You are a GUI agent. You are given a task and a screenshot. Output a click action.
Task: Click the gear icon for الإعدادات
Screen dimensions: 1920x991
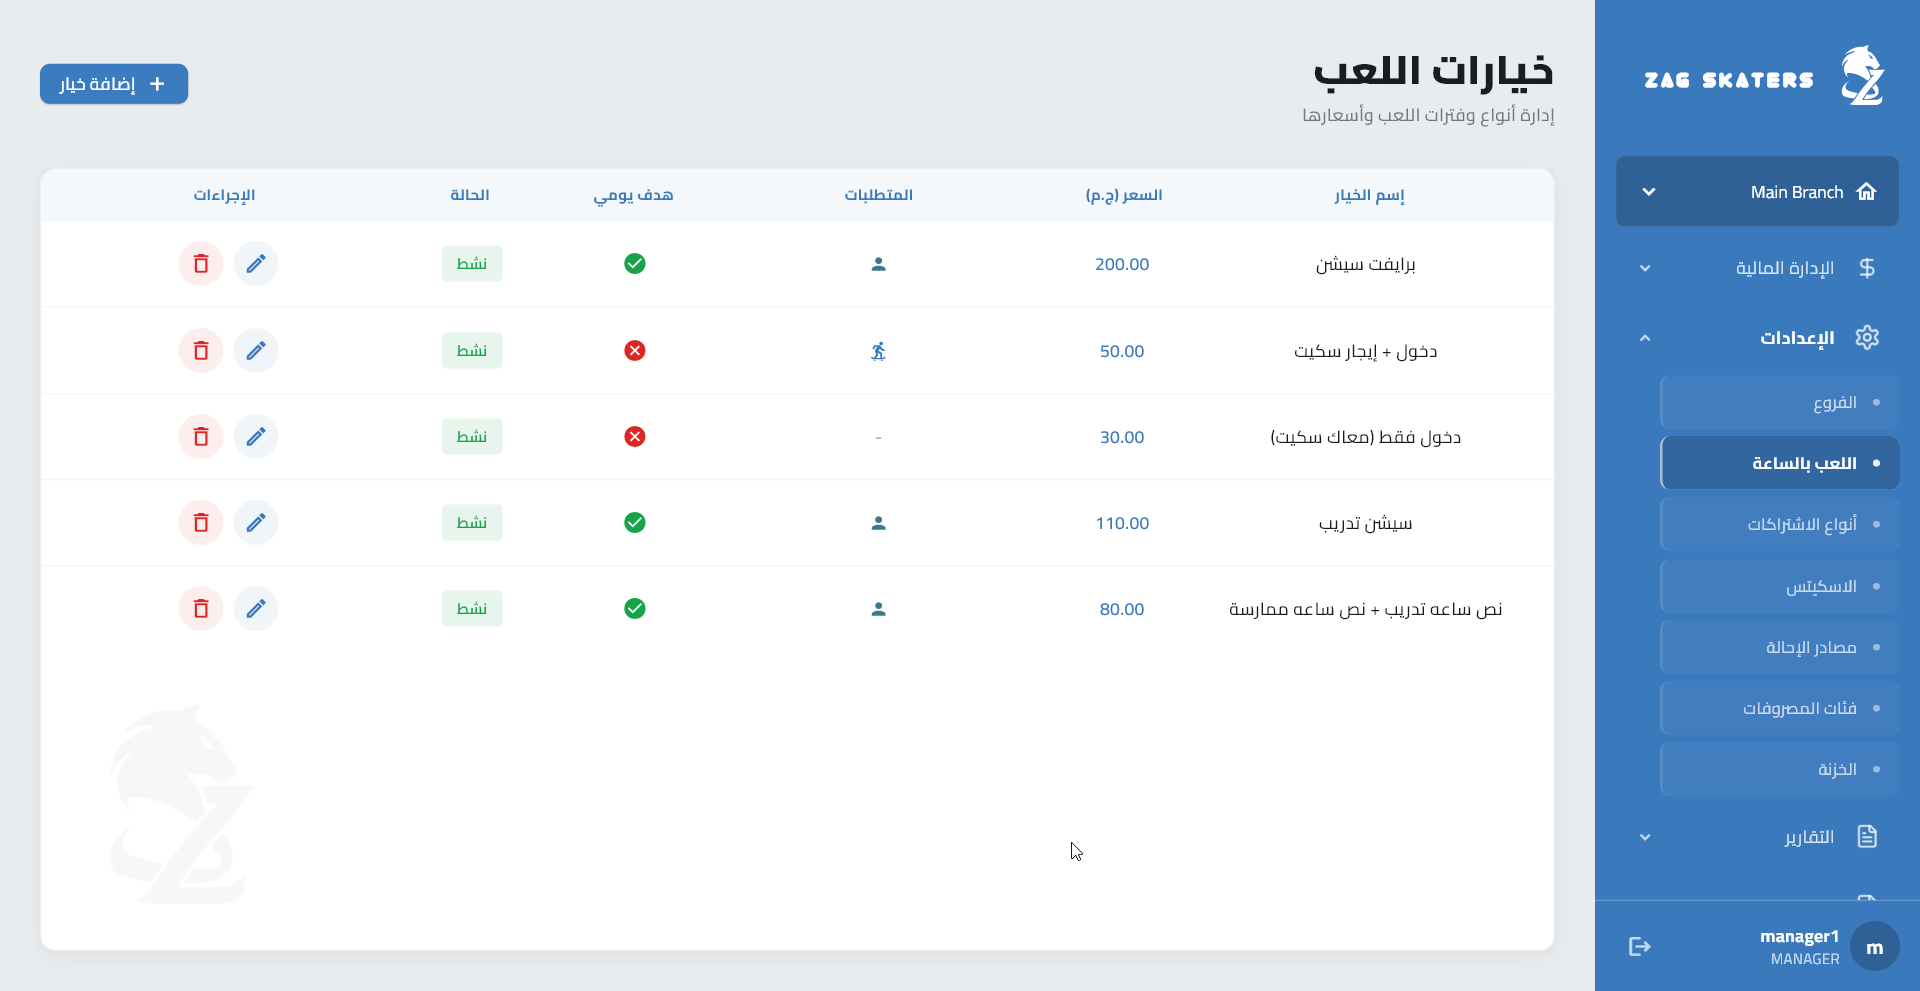click(x=1867, y=337)
